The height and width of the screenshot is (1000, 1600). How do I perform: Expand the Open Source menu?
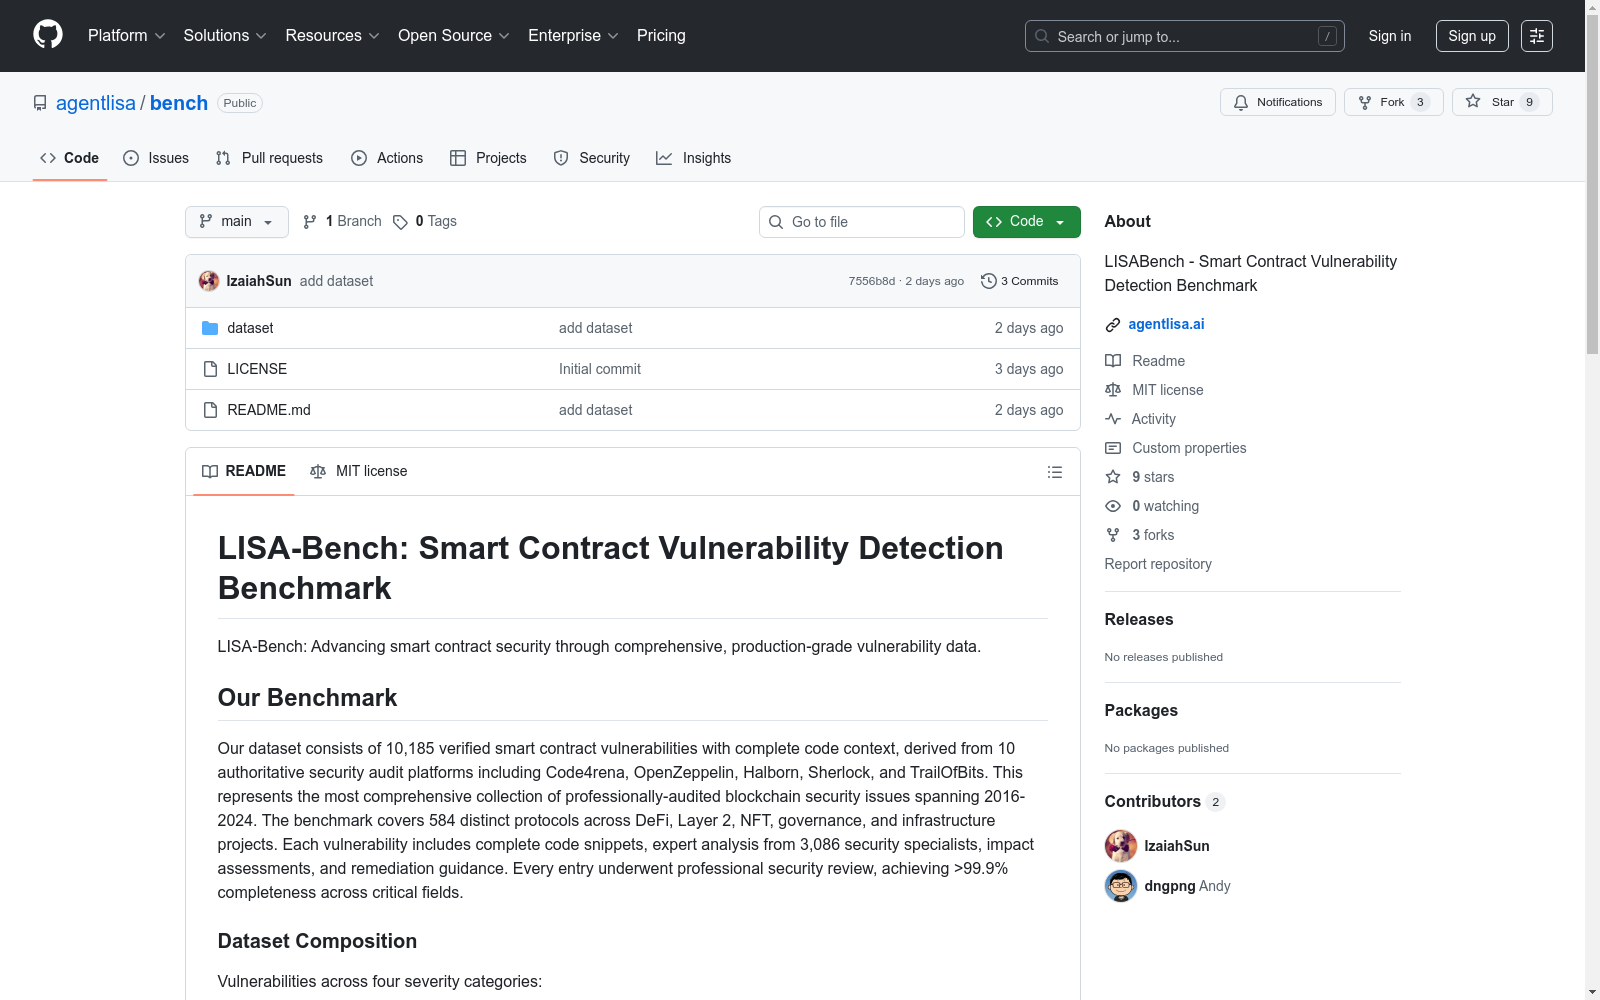(454, 36)
